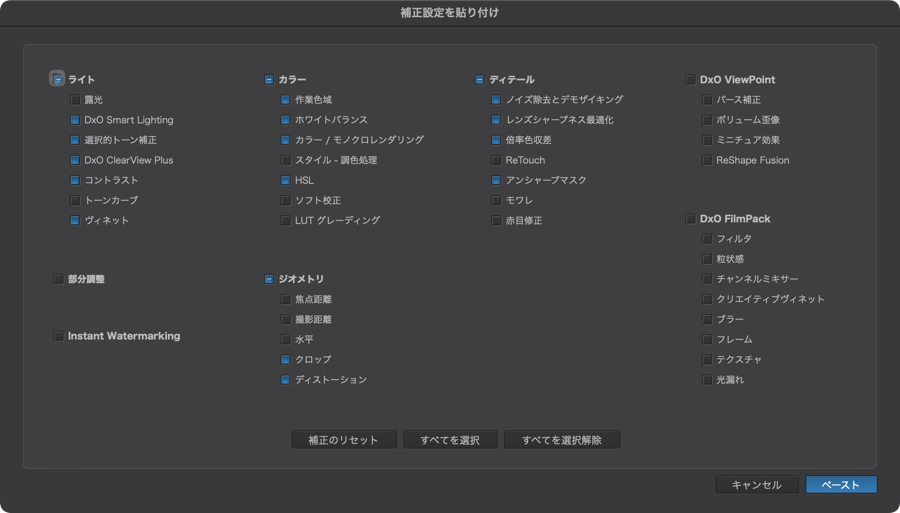
Task: Uncheck the 作業色域 checkbox
Action: coord(285,100)
